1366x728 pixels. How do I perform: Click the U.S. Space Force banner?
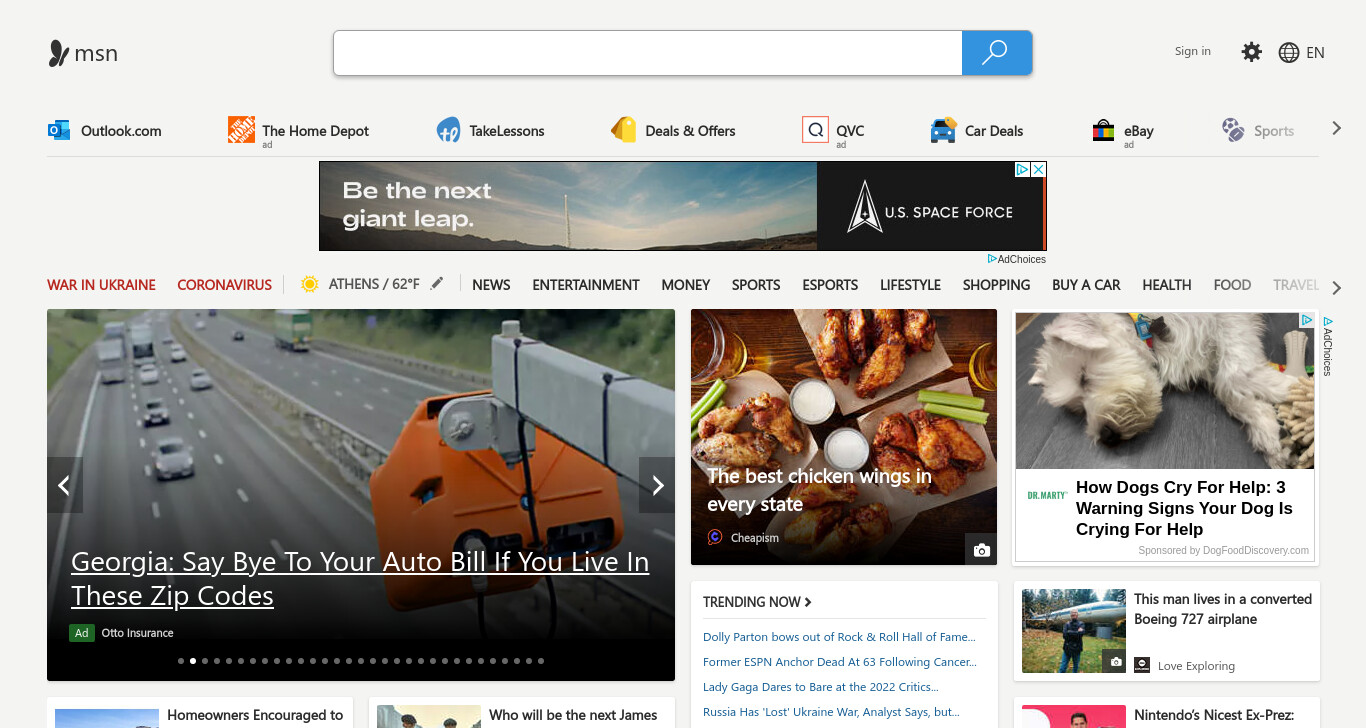tap(682, 206)
